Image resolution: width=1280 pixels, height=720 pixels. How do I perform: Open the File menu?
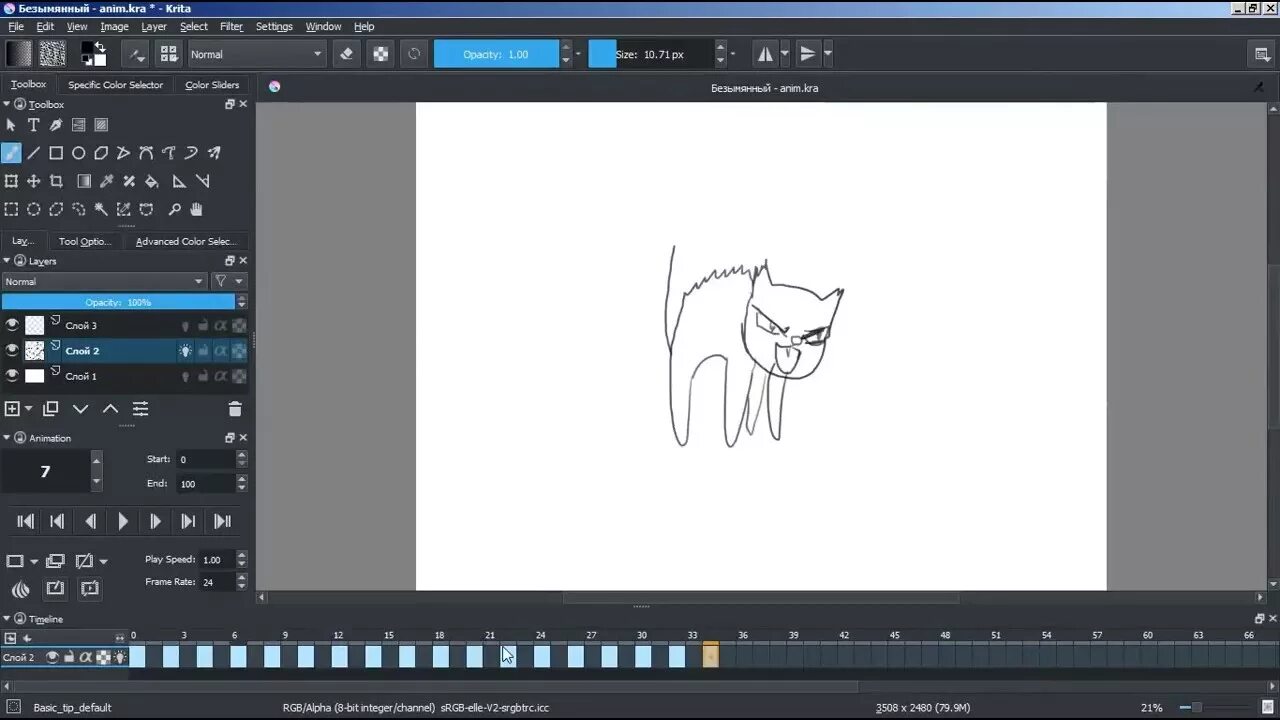16,27
